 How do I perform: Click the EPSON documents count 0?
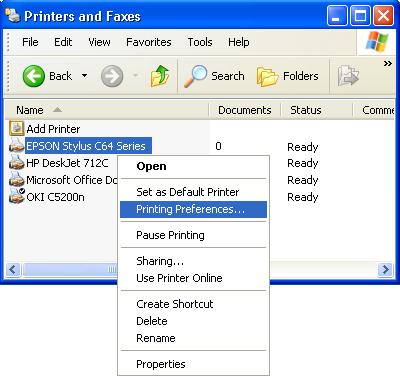click(218, 146)
